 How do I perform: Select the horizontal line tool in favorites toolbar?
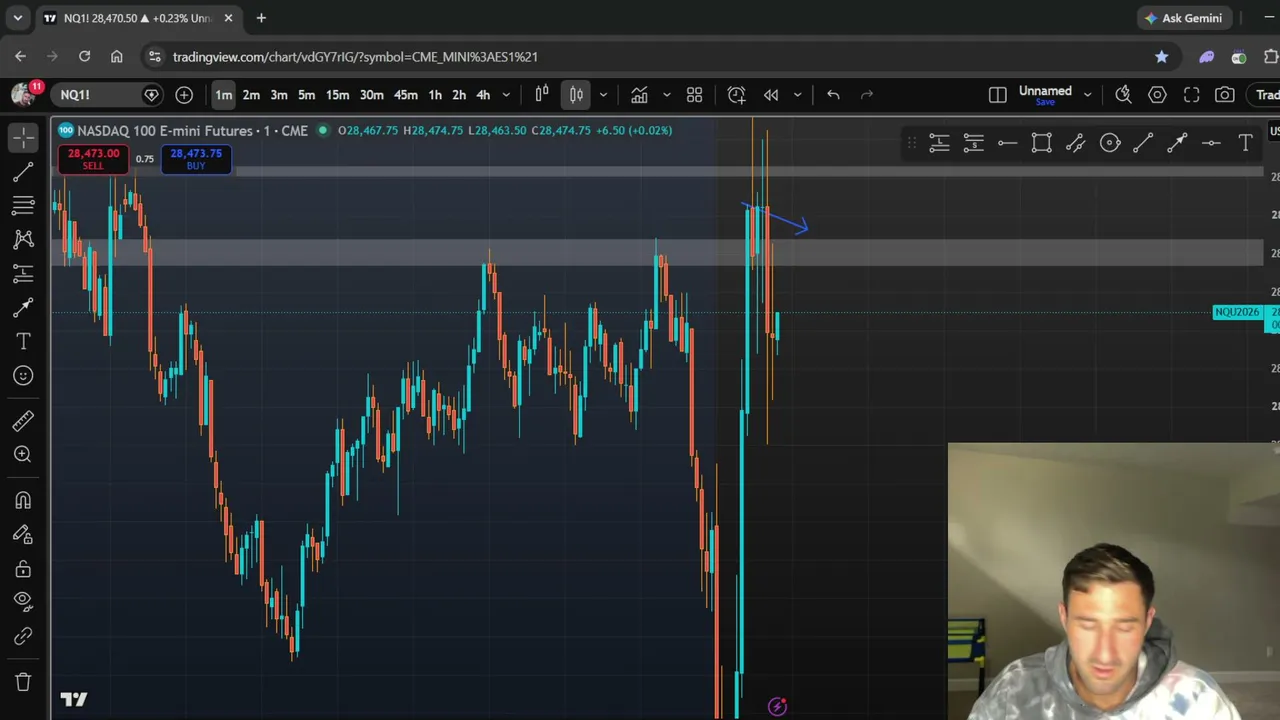pyautogui.click(x=1211, y=143)
